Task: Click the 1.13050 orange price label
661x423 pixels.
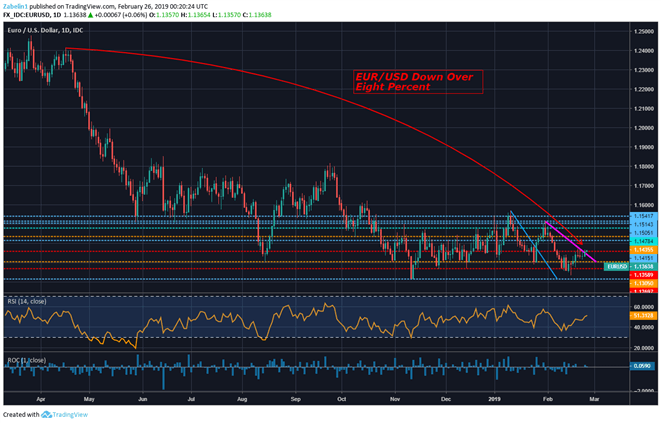Action: coord(644,283)
